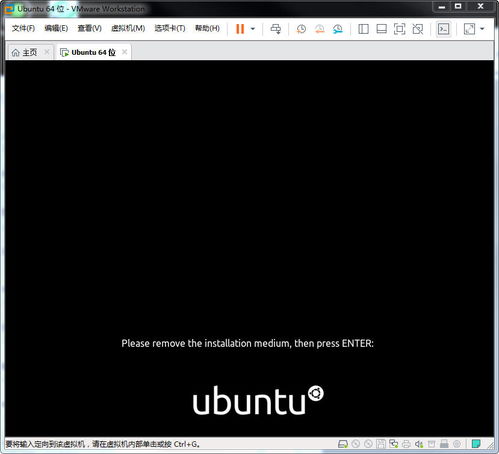Open the 虚拟机(M) menu
The width and height of the screenshot is (499, 454).
coord(128,28)
